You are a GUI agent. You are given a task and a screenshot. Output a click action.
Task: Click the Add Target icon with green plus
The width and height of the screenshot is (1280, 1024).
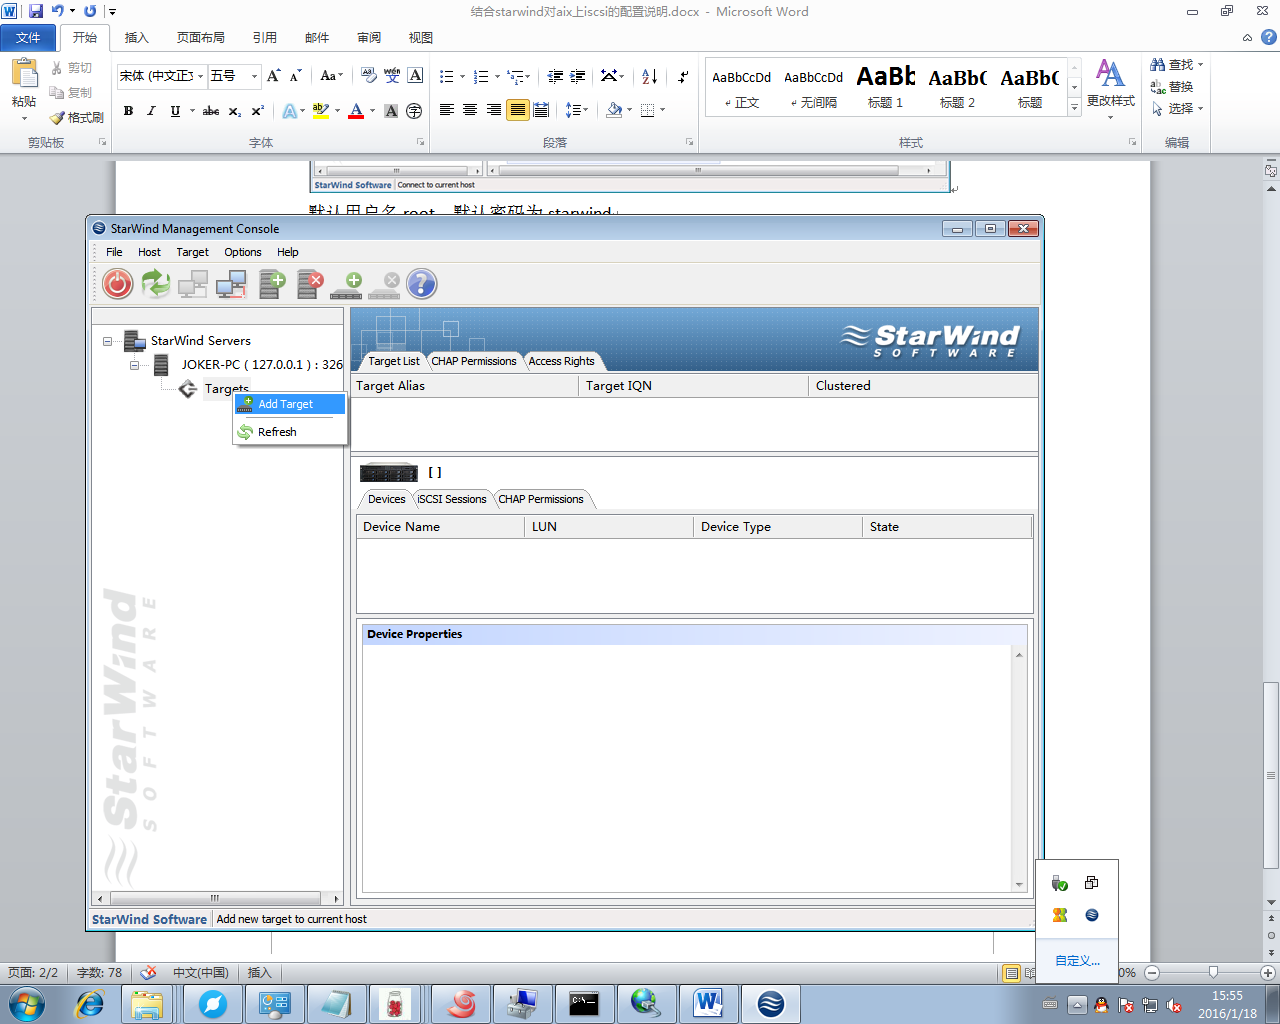(x=347, y=286)
